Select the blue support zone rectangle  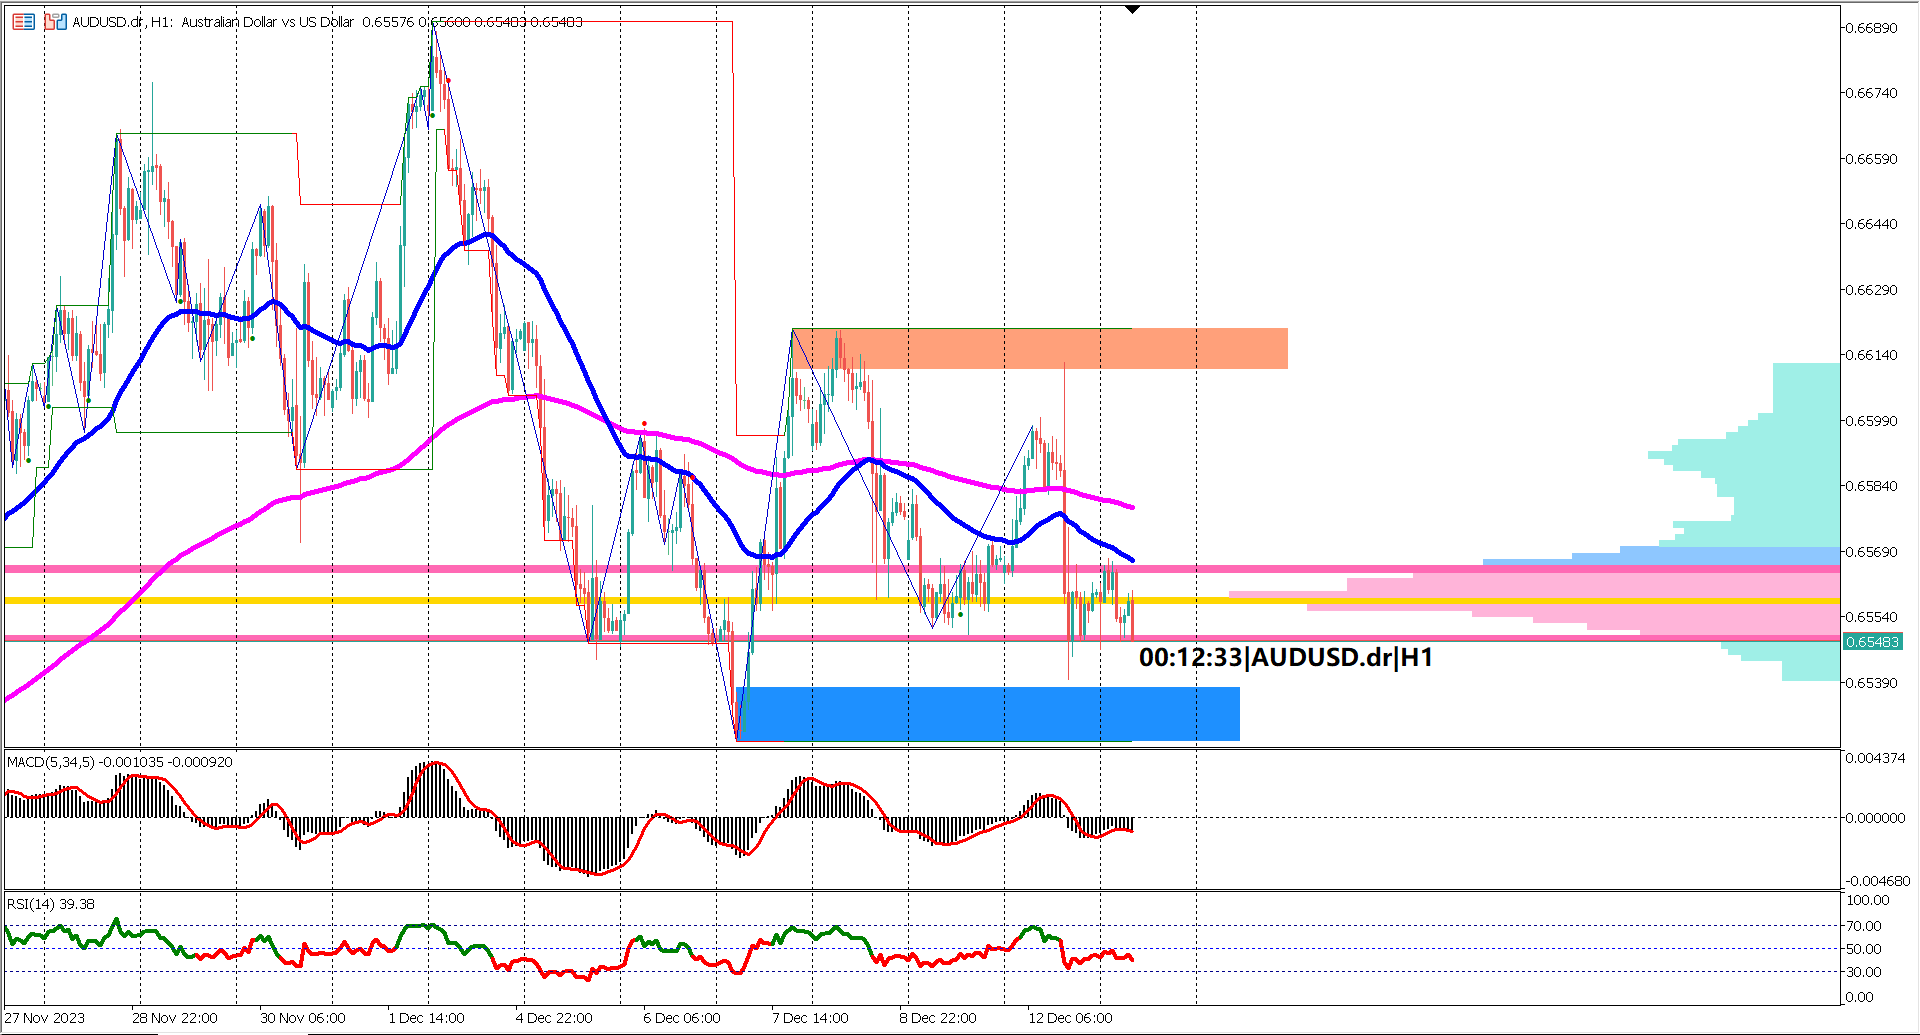pos(988,714)
